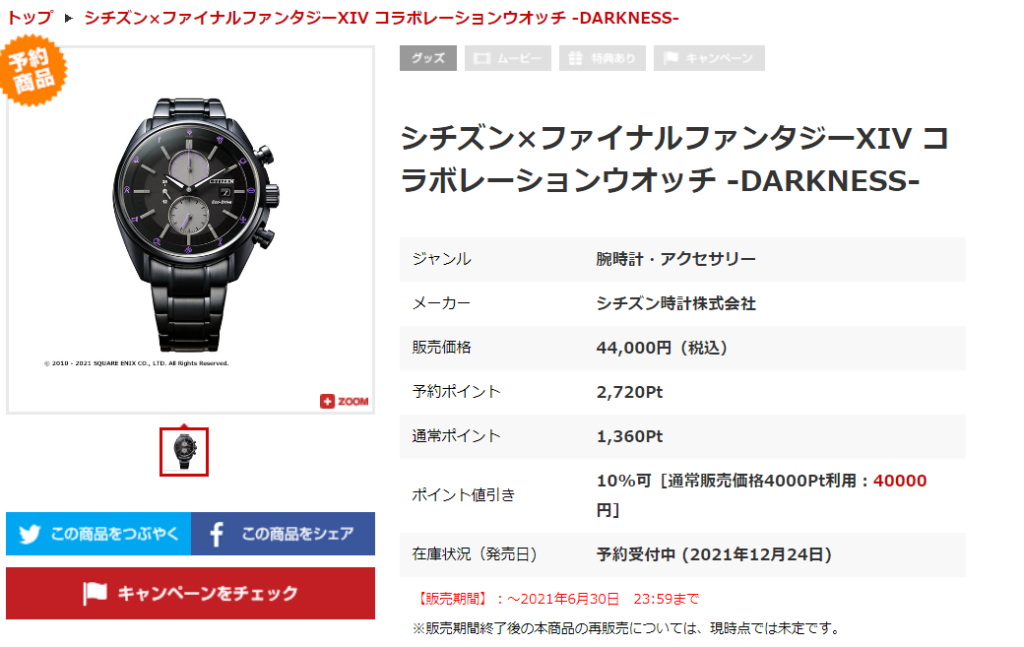
Task: Click the main watch product image
Action: pos(191,230)
